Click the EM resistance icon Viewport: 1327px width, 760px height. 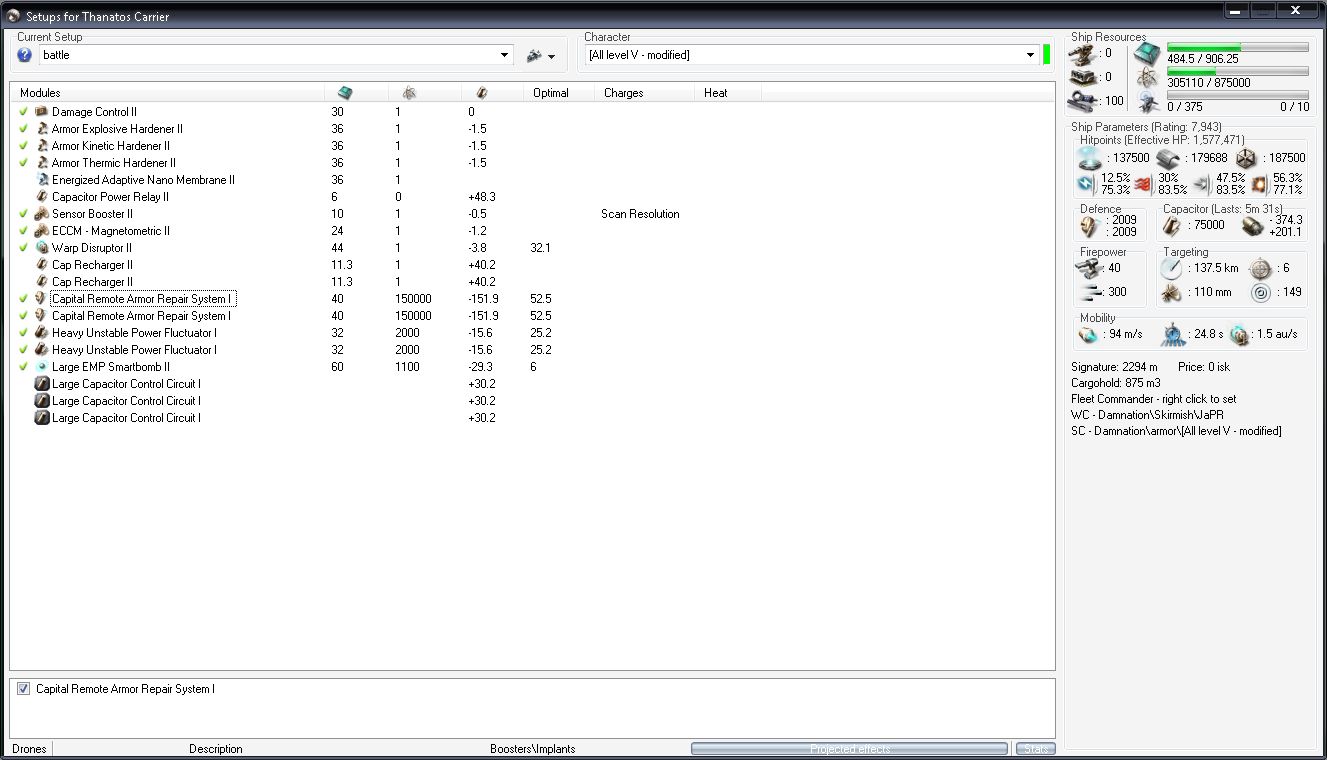[1086, 184]
